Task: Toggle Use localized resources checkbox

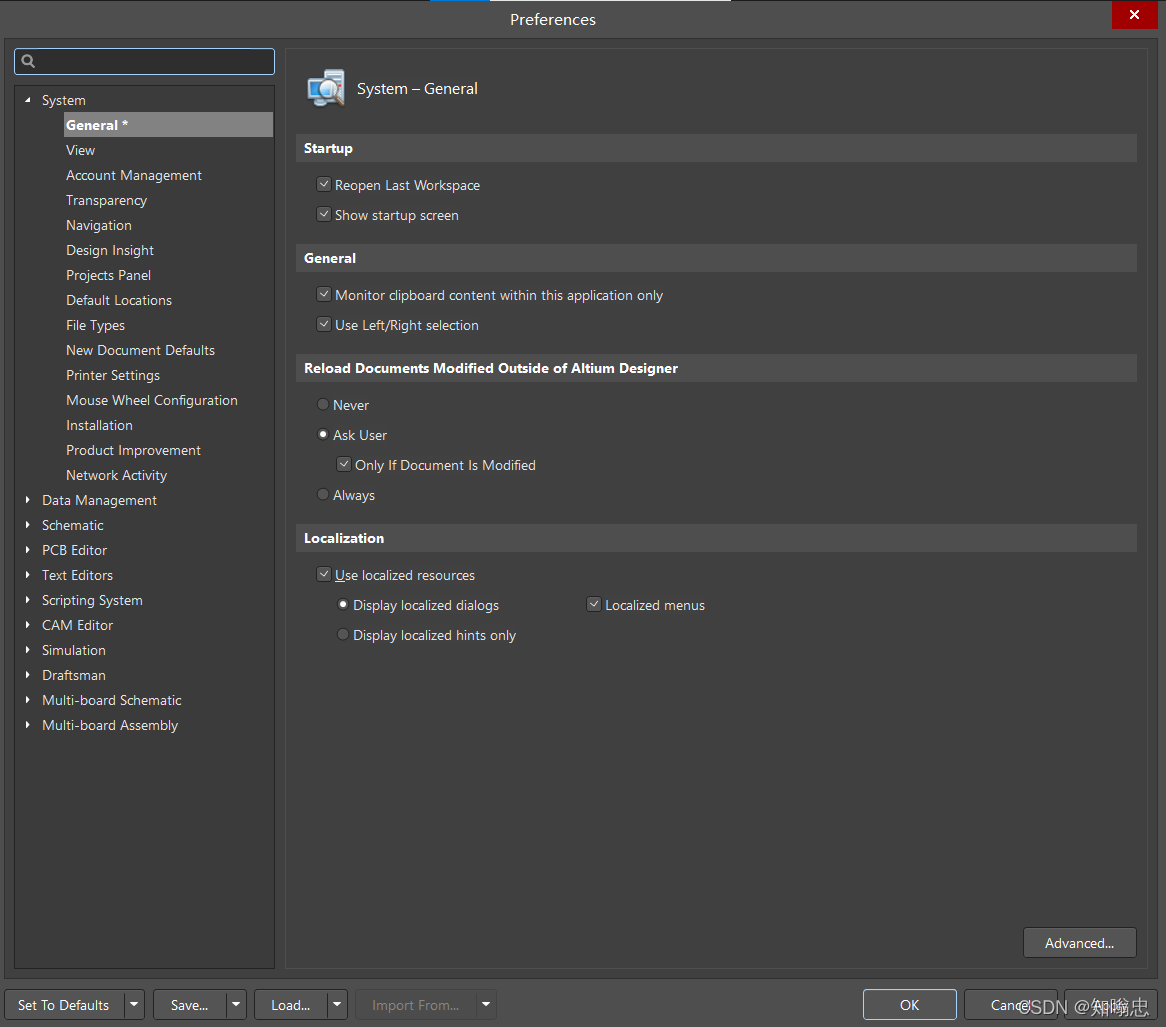Action: (x=323, y=574)
